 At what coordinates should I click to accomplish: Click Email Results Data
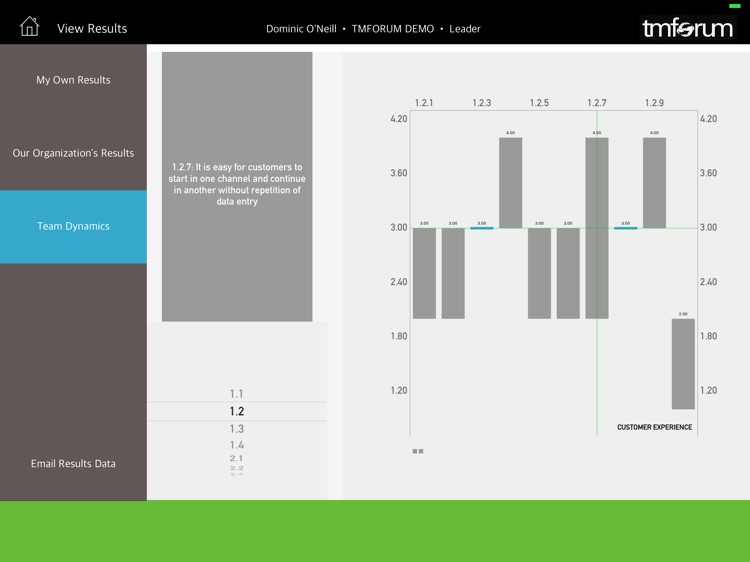[73, 463]
